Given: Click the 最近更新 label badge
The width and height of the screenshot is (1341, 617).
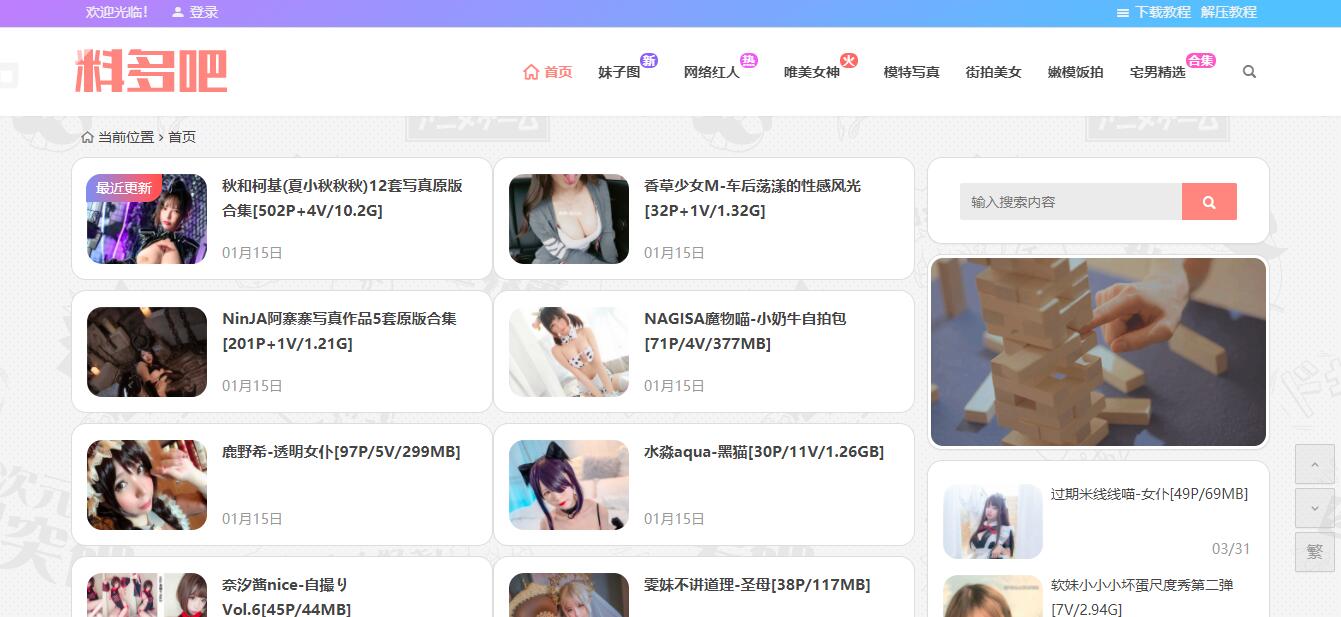Looking at the screenshot, I should point(124,188).
